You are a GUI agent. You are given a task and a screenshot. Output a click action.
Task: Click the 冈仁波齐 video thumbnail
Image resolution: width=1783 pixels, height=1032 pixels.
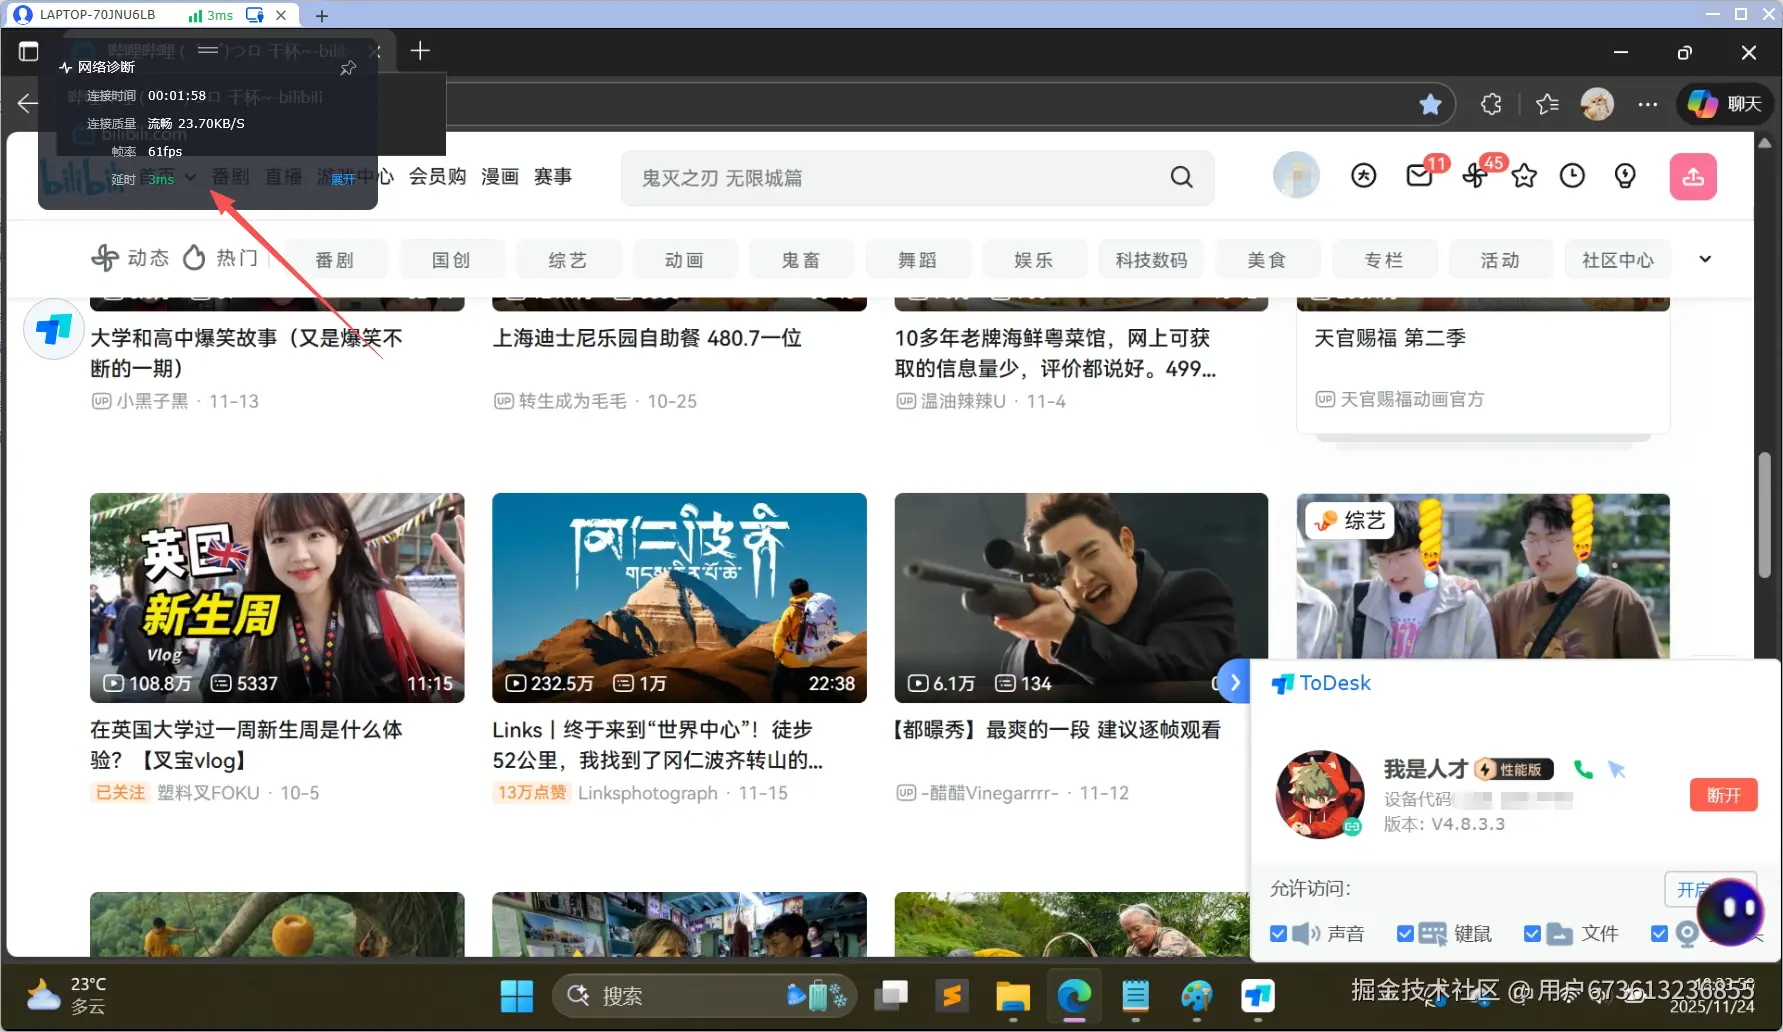(x=679, y=597)
